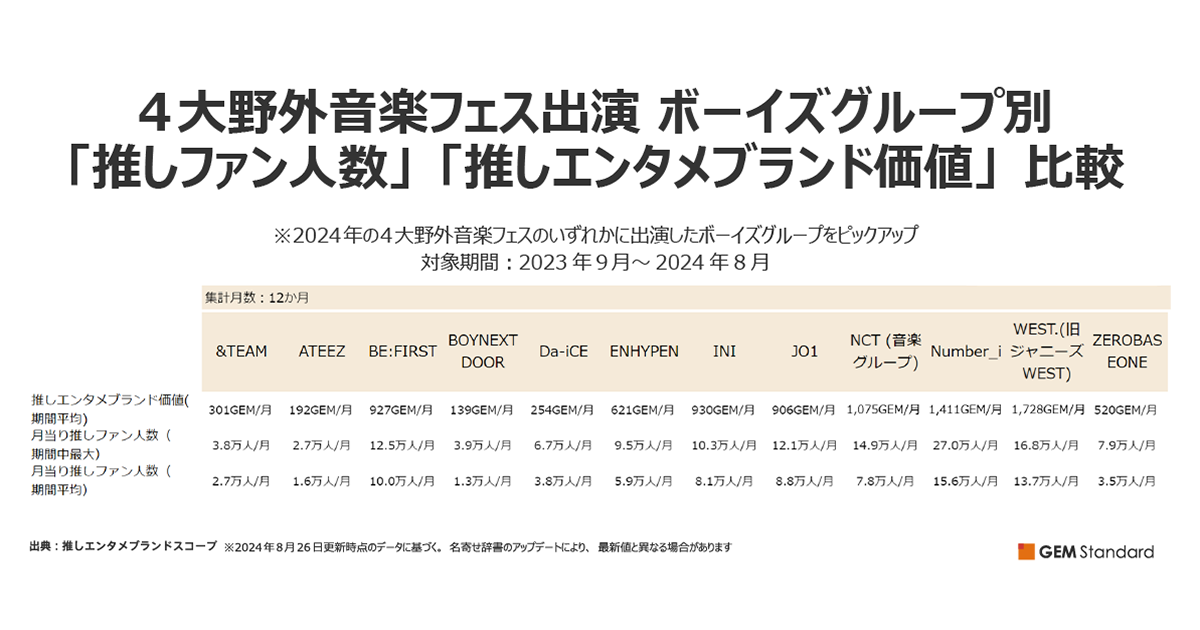Select the '621GEM/月' cell for ENHYPEN

[643, 409]
